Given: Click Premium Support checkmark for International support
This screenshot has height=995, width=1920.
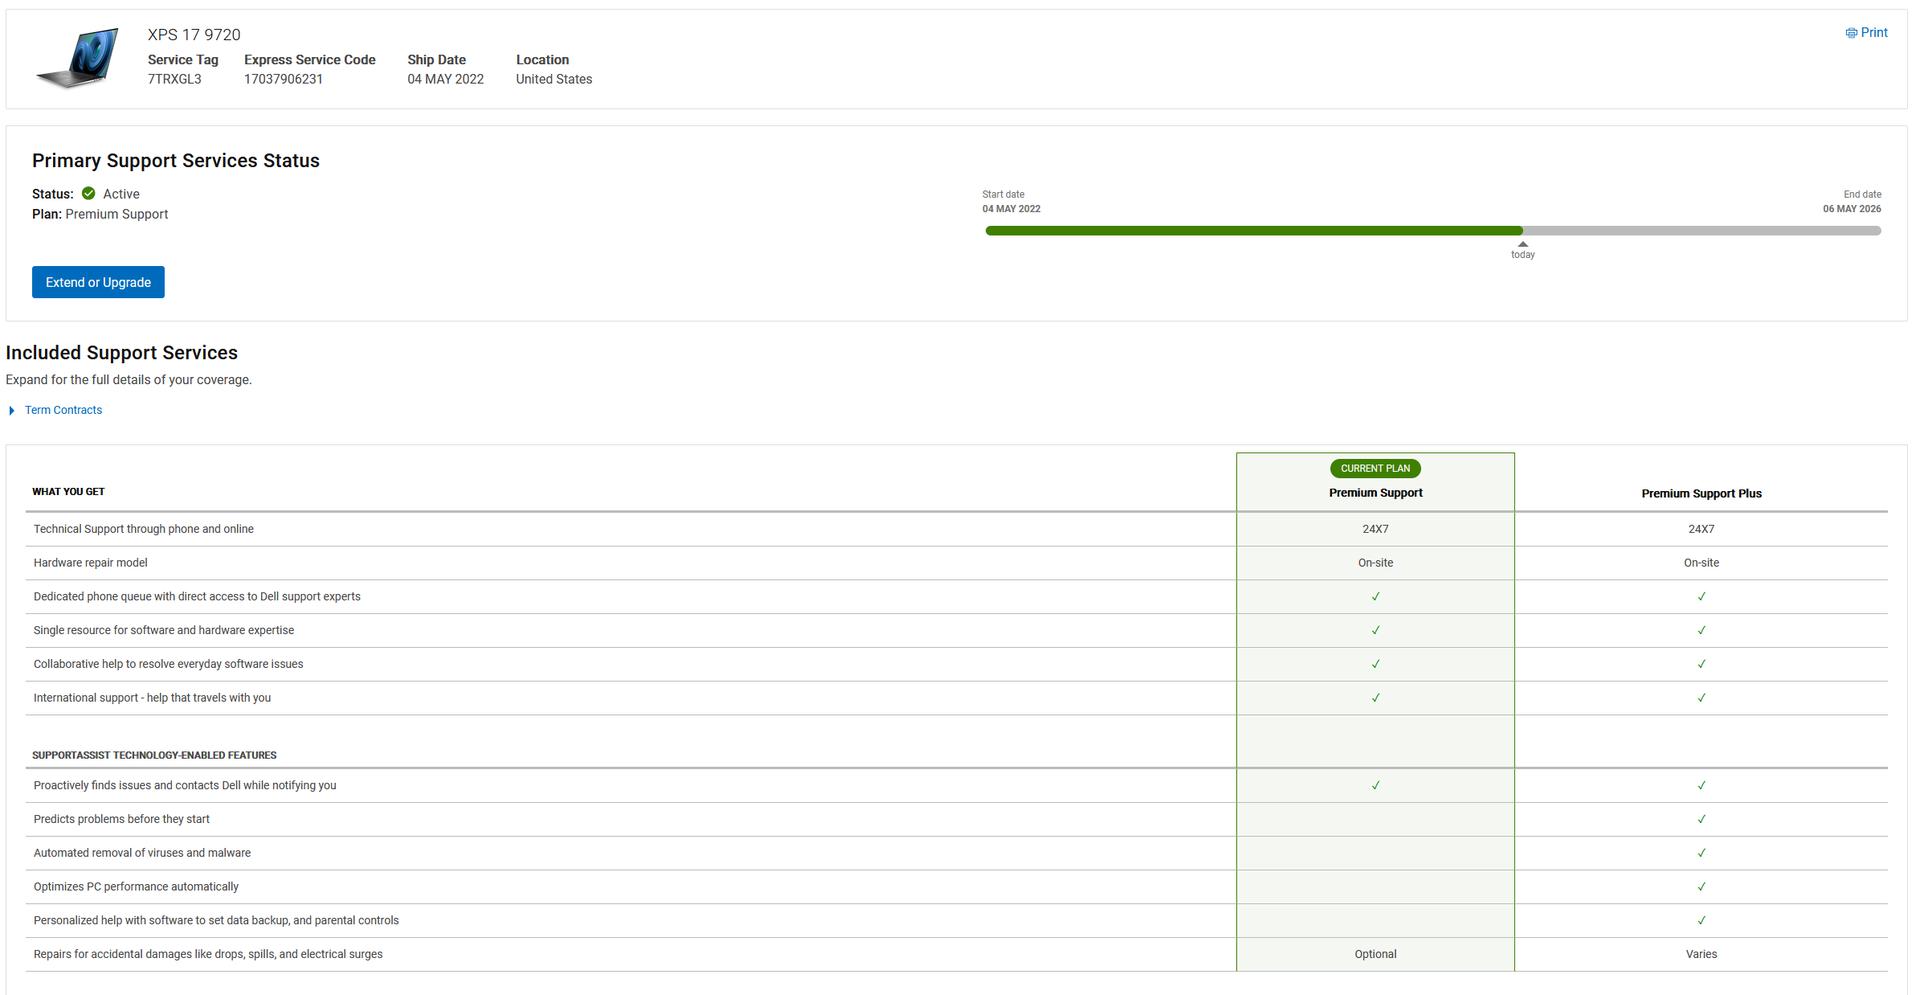Looking at the screenshot, I should pyautogui.click(x=1375, y=698).
